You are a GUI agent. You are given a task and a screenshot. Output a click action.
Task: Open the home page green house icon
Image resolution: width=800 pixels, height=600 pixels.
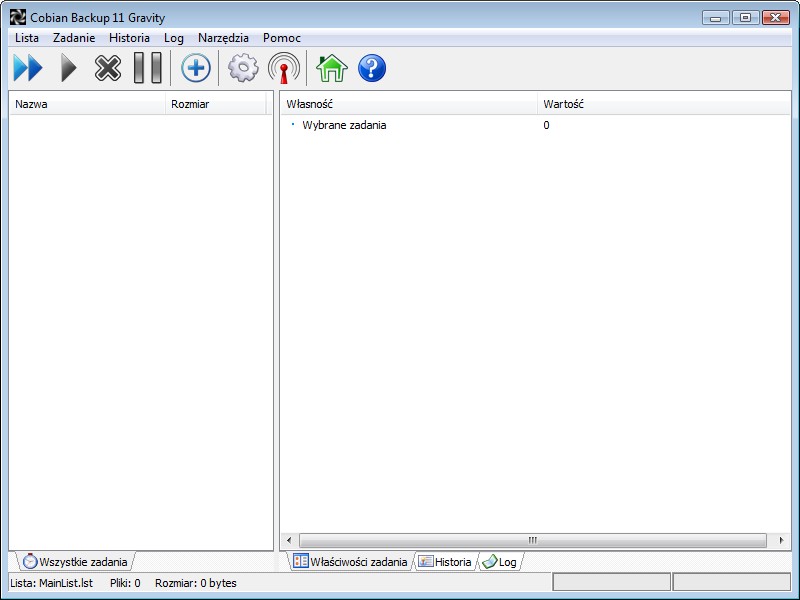click(332, 68)
